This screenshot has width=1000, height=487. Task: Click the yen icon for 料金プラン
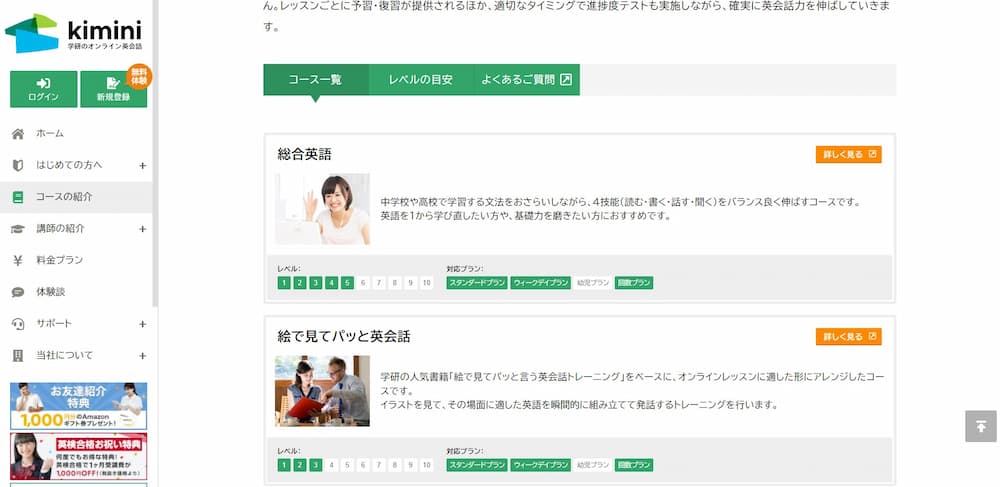point(18,260)
